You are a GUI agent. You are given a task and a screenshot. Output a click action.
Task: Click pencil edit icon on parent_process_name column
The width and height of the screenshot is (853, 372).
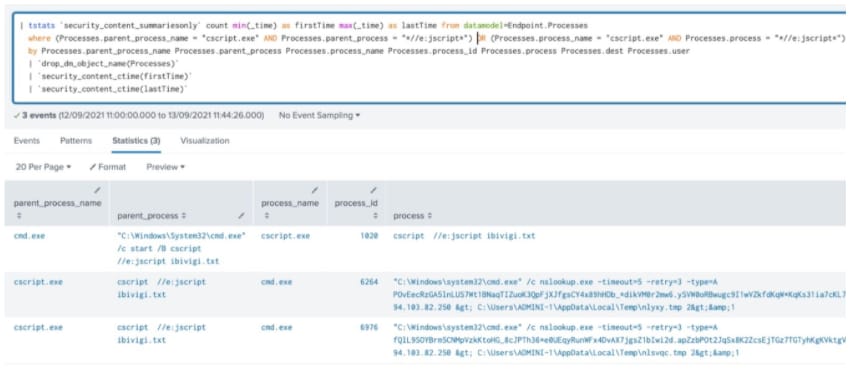coord(97,190)
